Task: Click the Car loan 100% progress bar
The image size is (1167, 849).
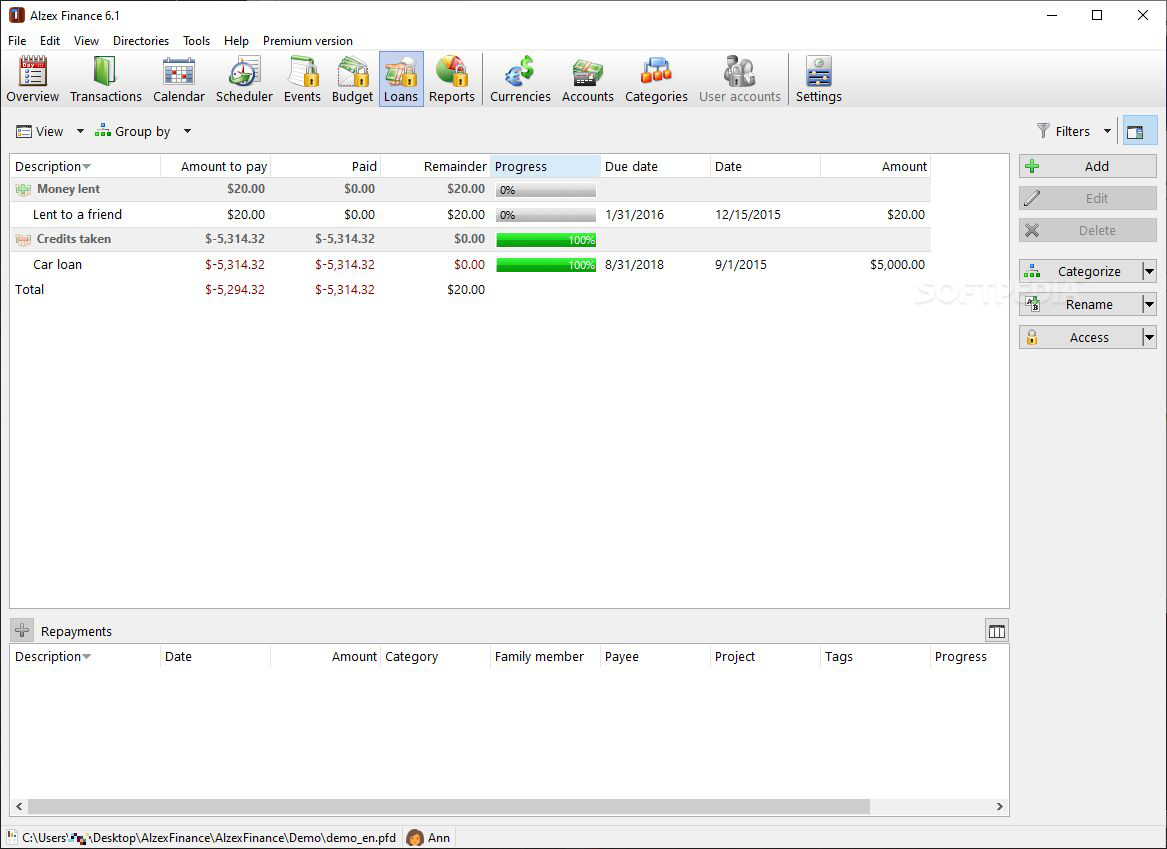Action: coord(546,265)
